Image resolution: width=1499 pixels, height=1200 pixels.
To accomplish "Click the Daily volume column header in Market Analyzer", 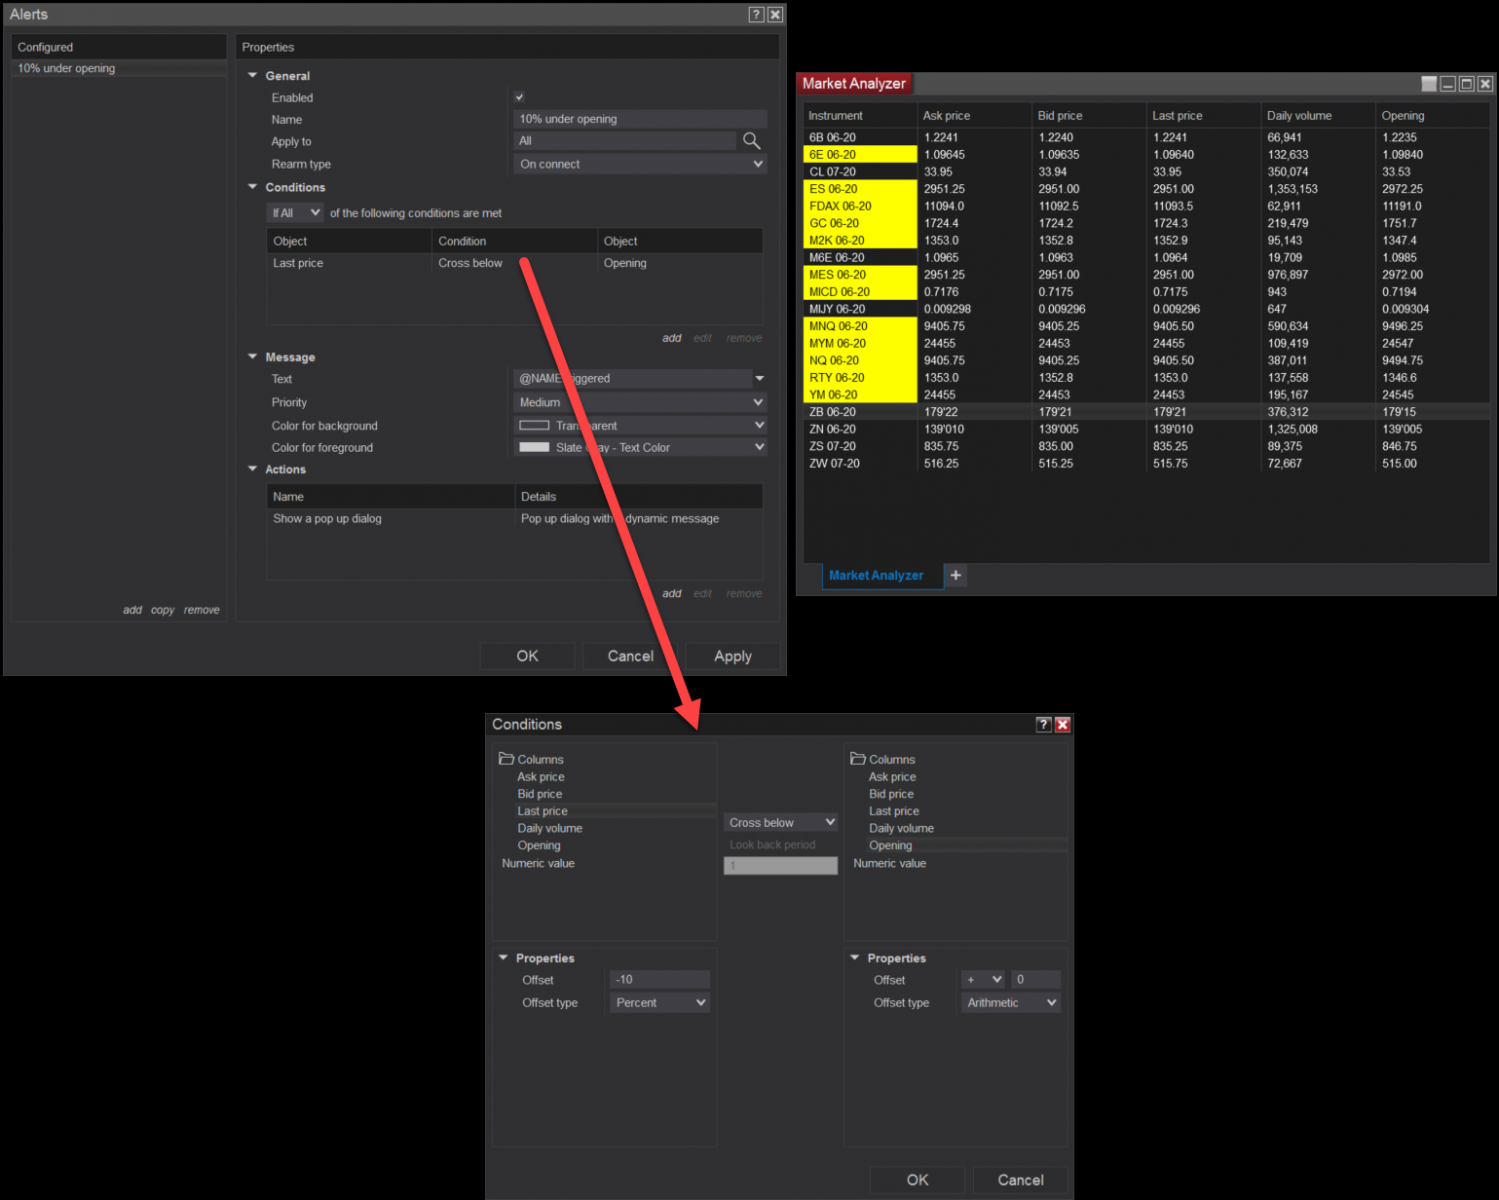I will pos(1318,116).
